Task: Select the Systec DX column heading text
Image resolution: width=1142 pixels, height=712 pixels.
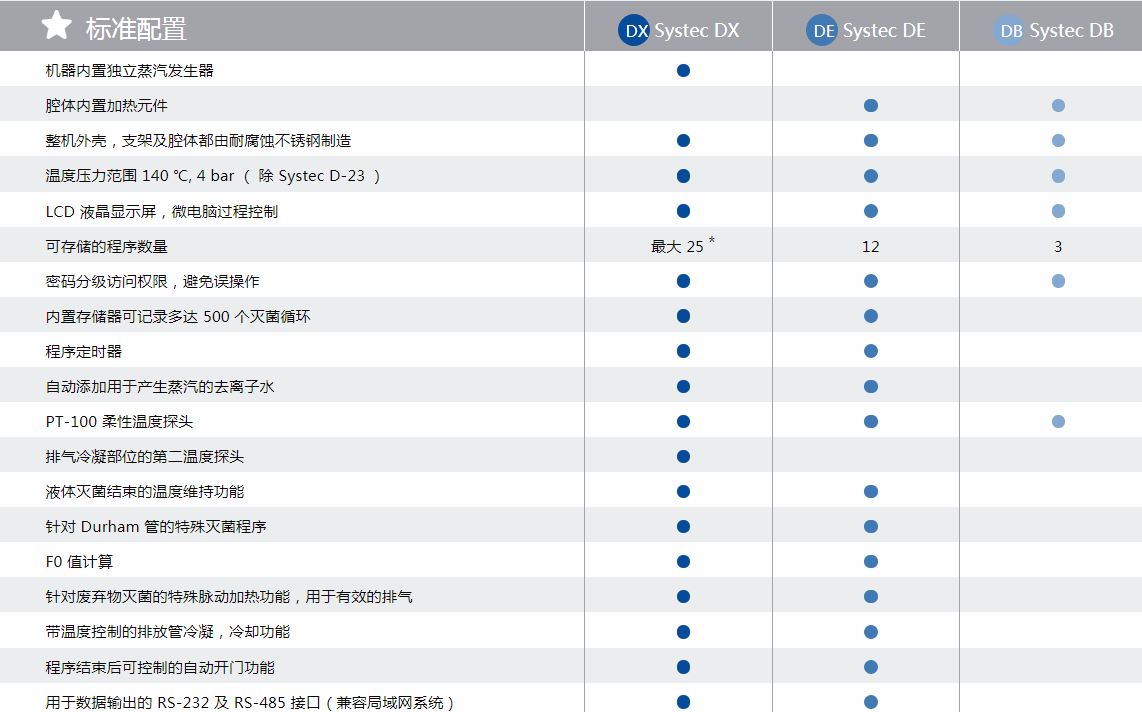Action: pyautogui.click(x=697, y=31)
